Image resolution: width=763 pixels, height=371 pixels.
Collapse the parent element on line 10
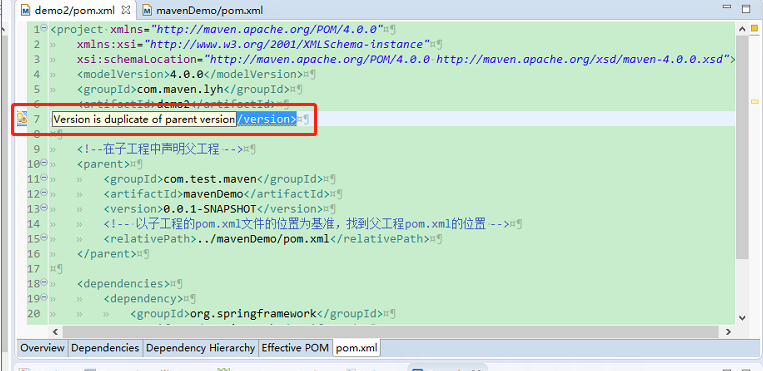tap(44, 163)
